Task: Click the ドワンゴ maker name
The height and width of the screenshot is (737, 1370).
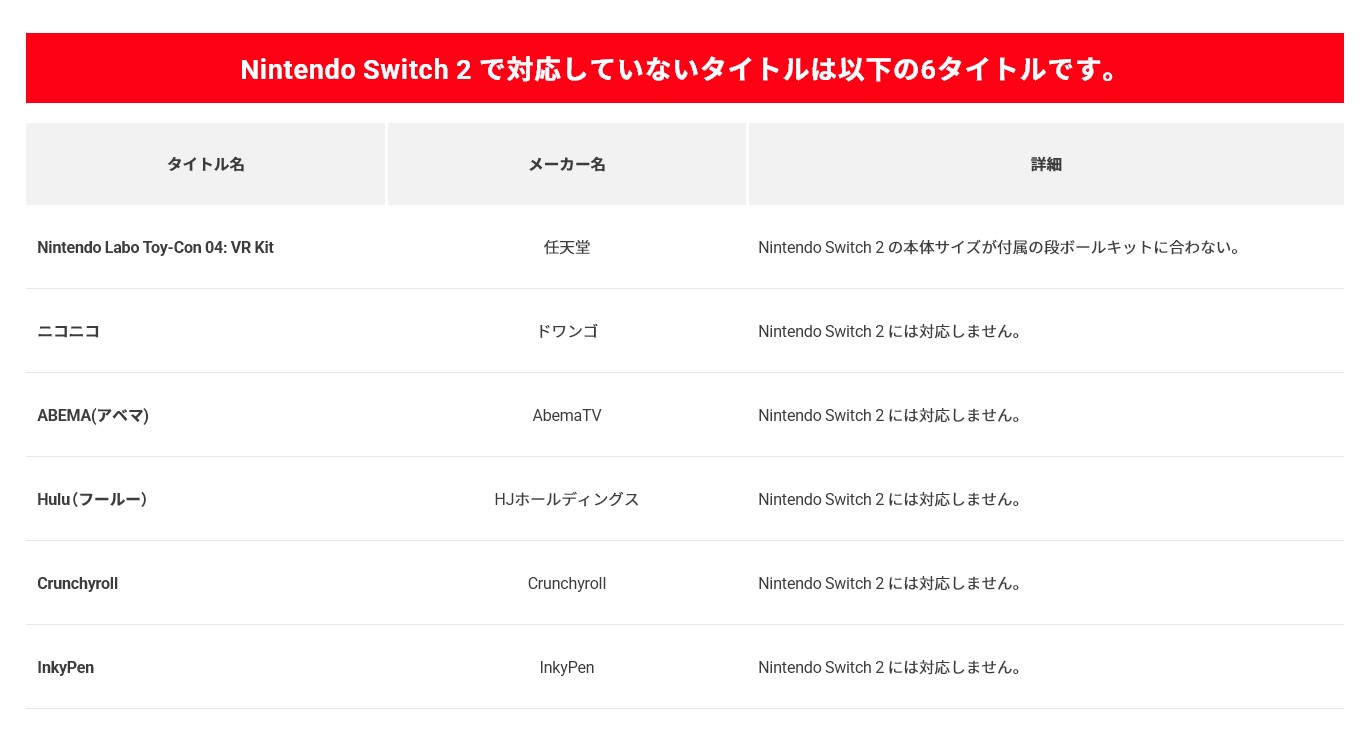Action: (566, 331)
